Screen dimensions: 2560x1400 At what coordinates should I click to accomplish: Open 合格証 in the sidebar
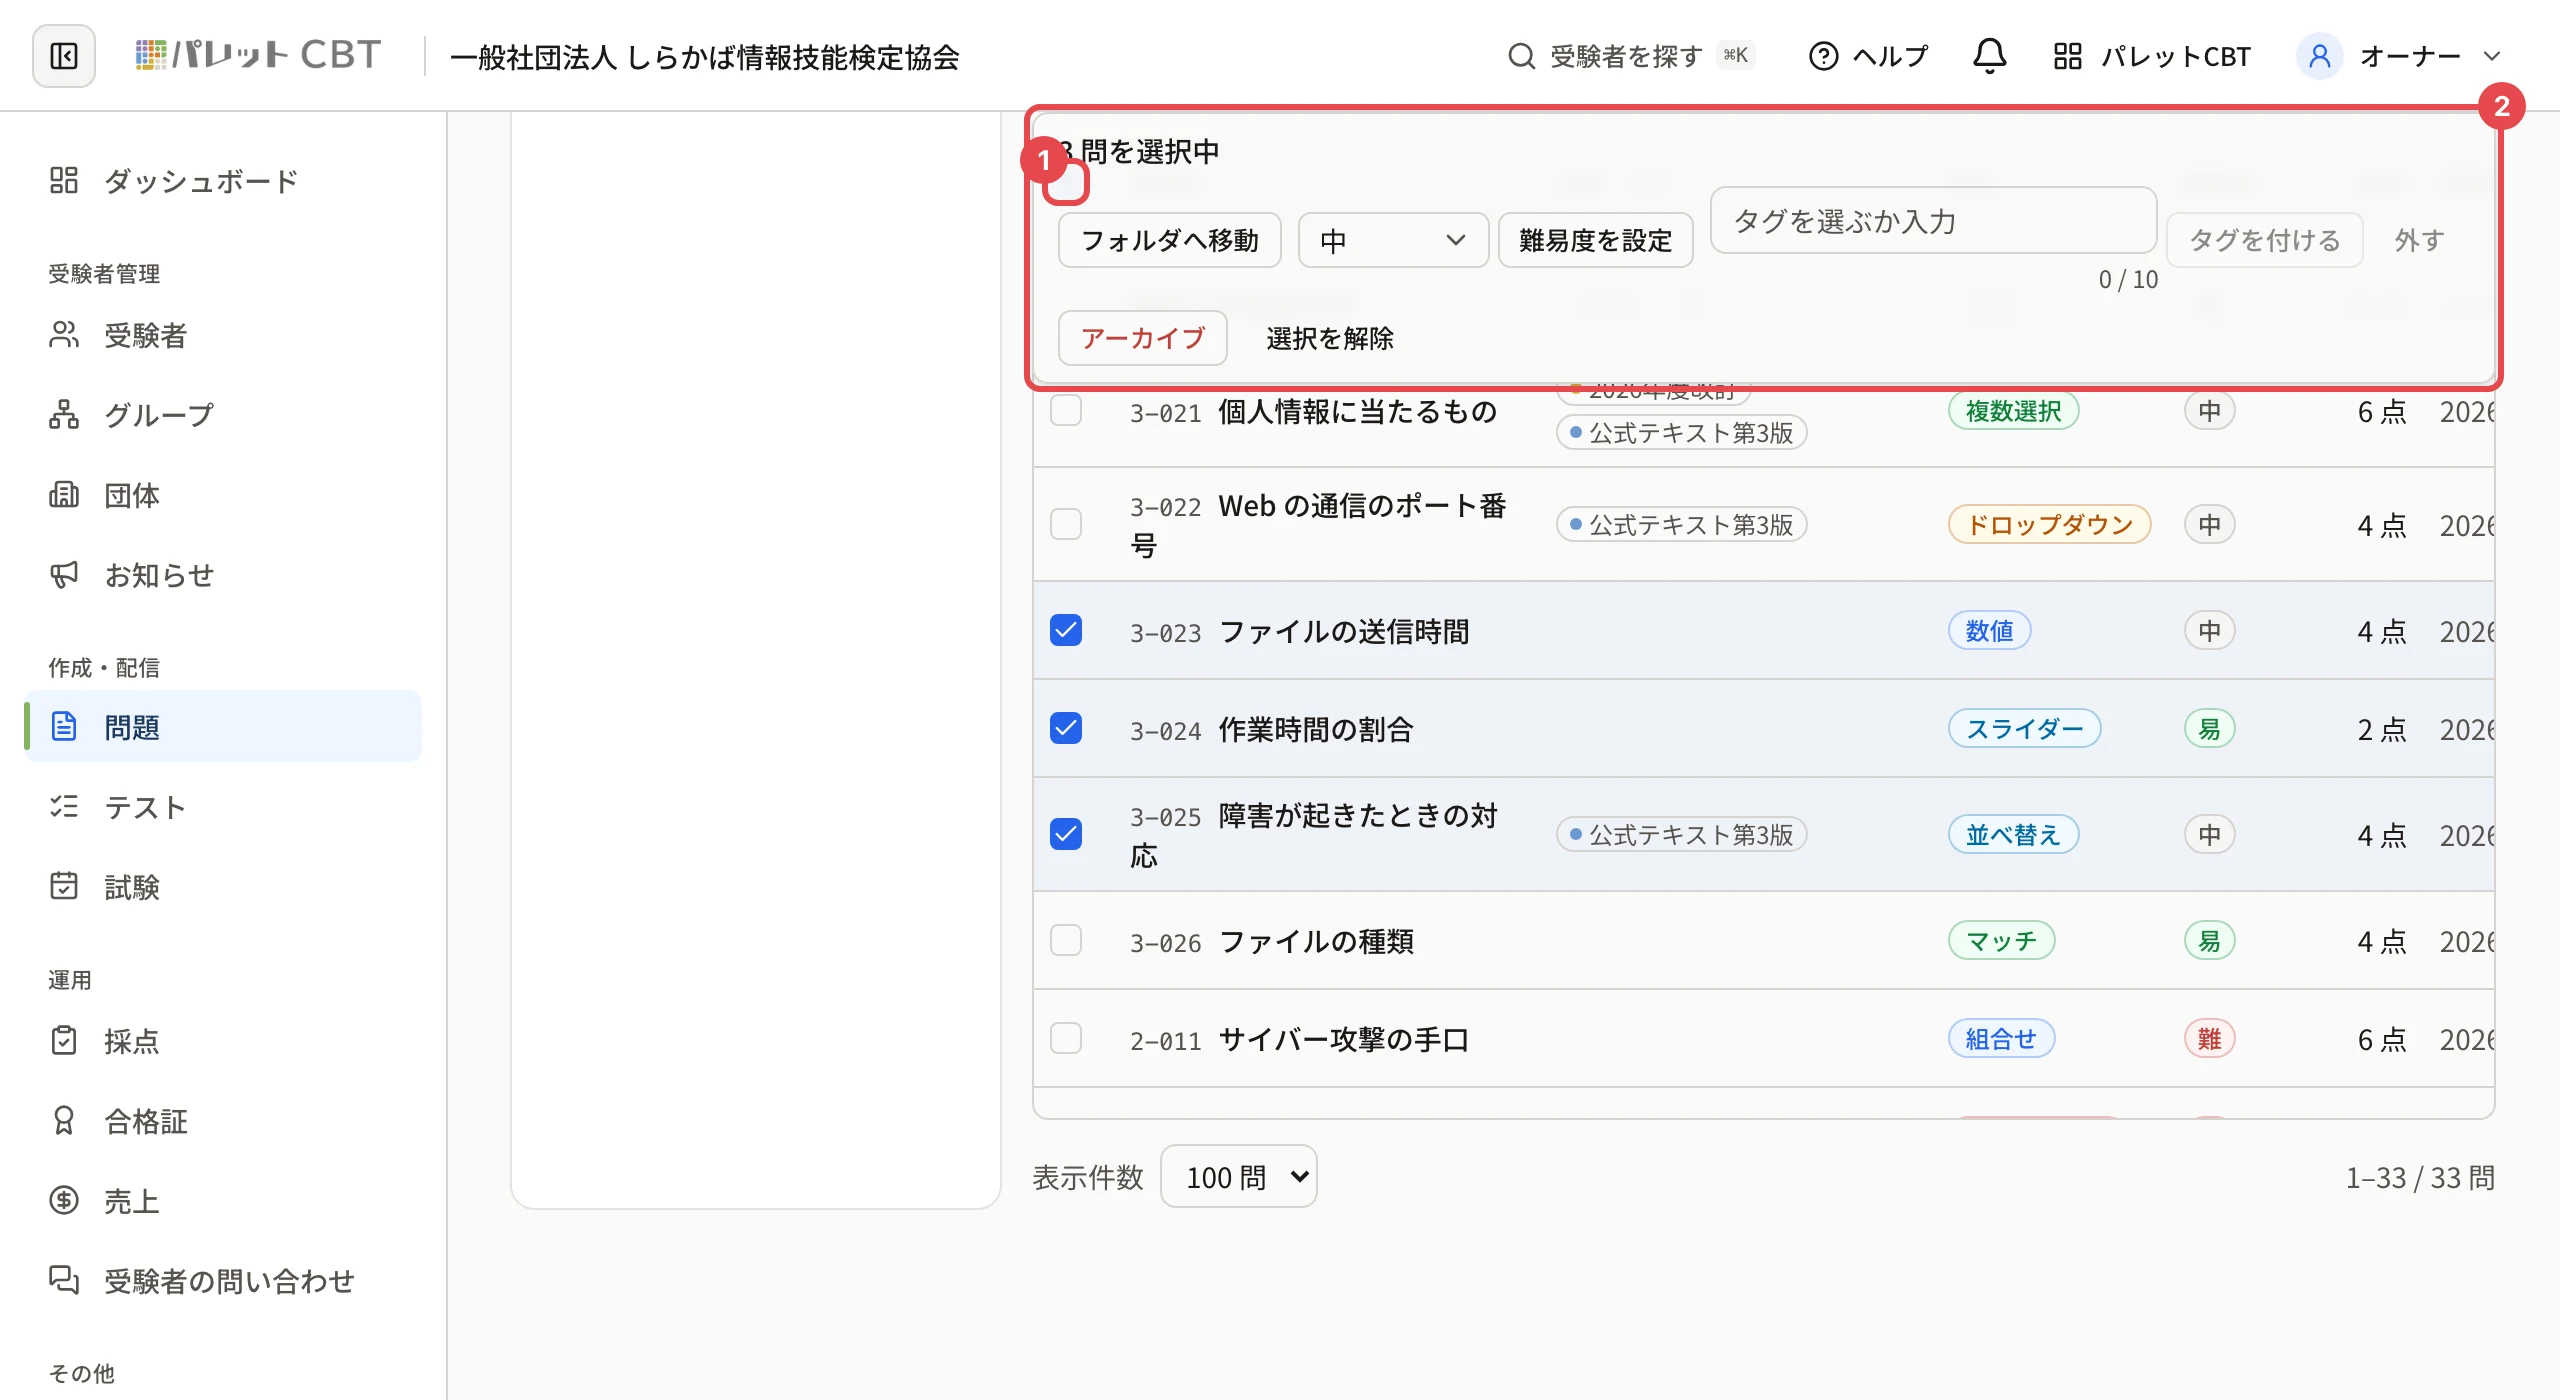(222, 1121)
